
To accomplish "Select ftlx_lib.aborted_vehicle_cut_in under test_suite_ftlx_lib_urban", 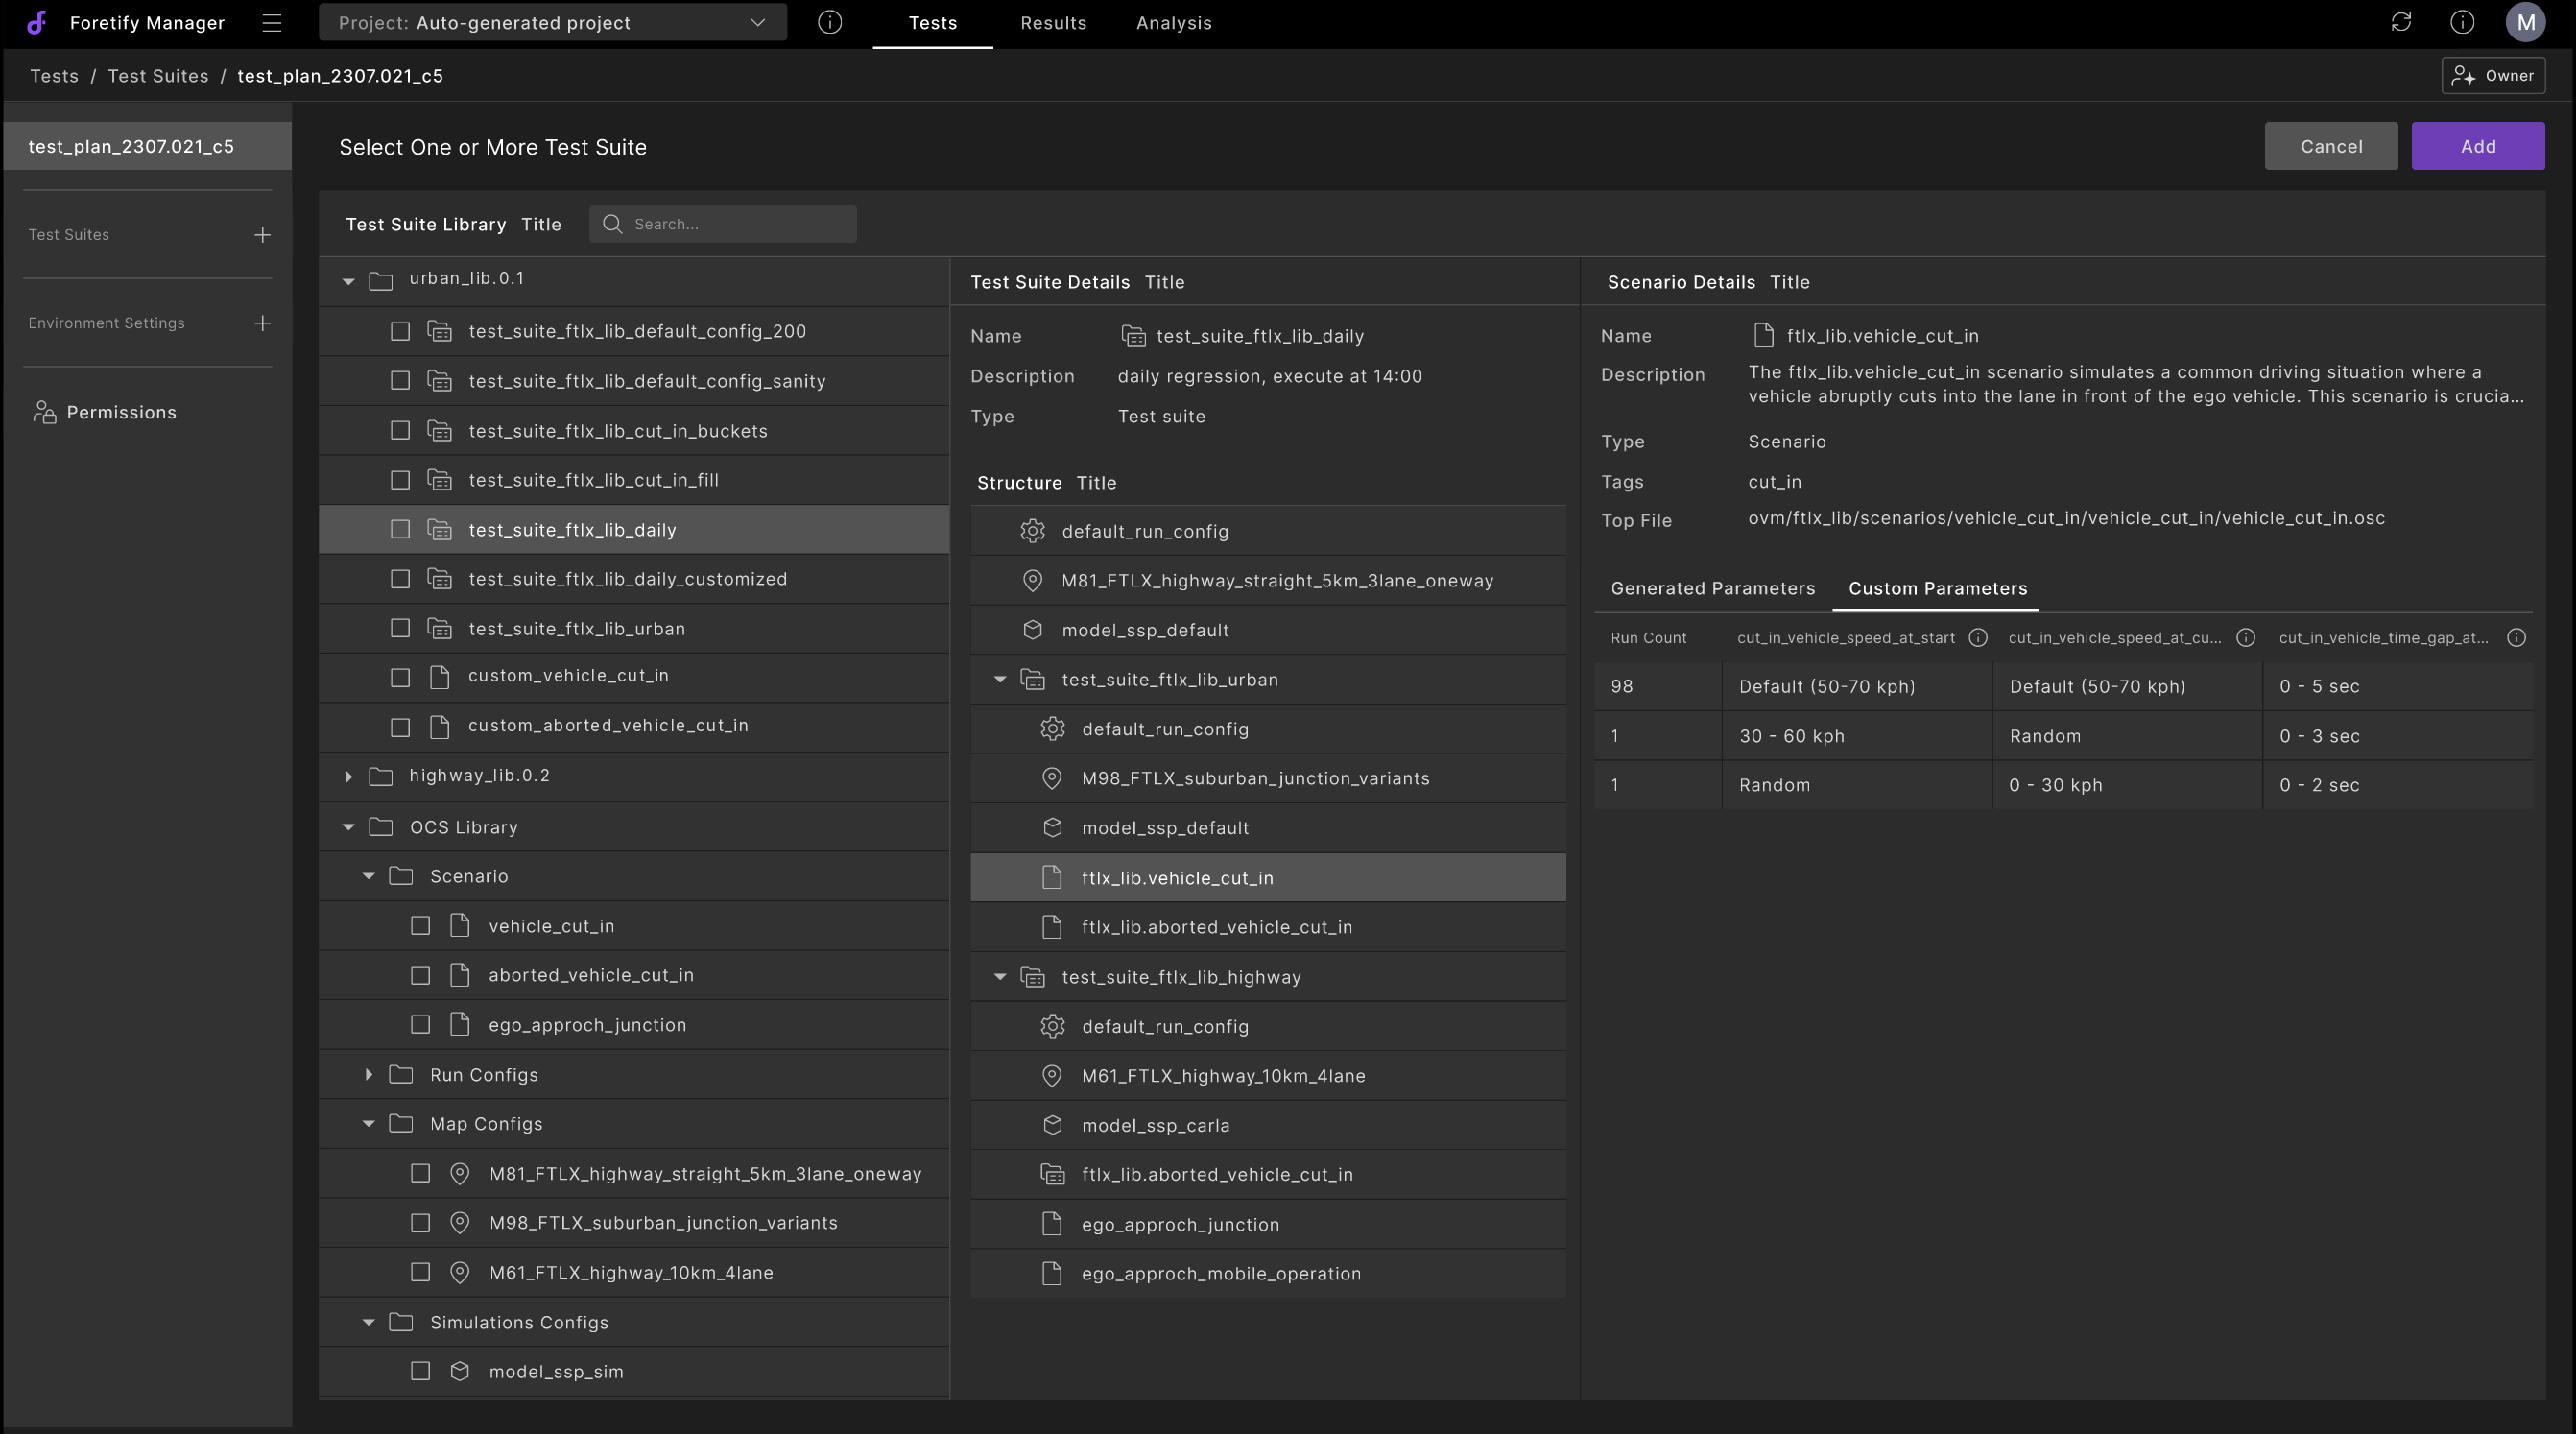I will point(1268,927).
